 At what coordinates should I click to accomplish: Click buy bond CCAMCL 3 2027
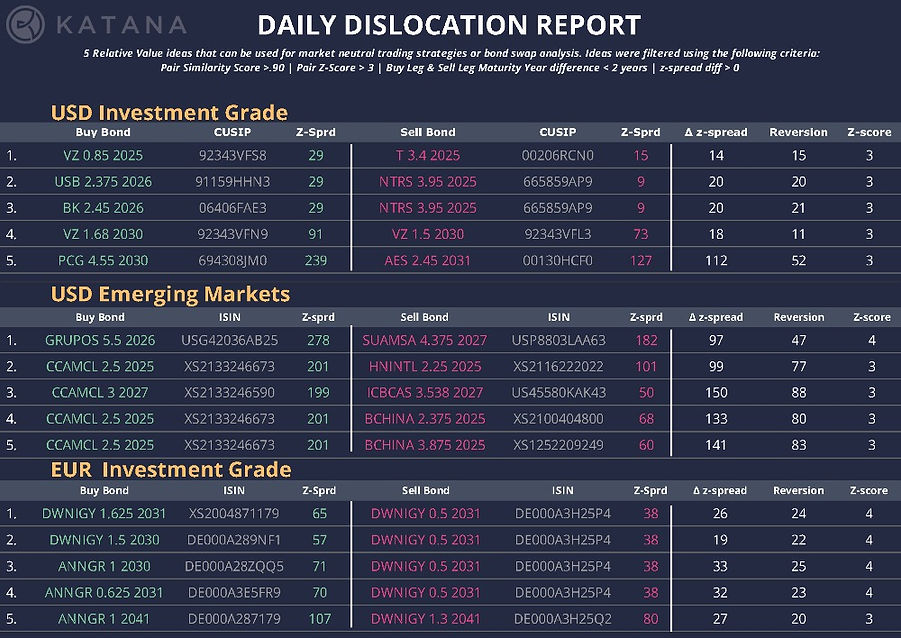pos(100,393)
